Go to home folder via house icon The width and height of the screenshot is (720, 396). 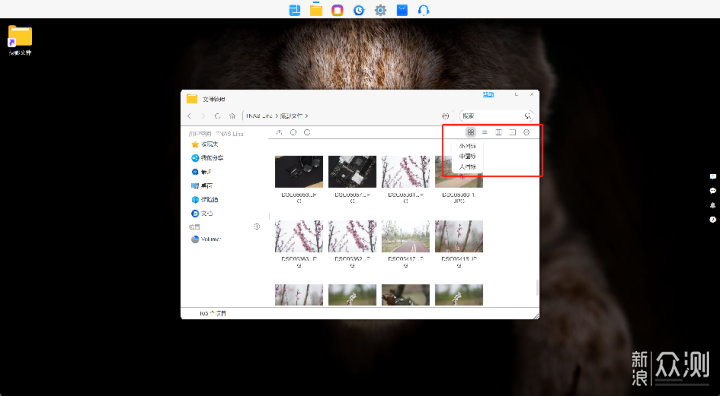coord(232,116)
